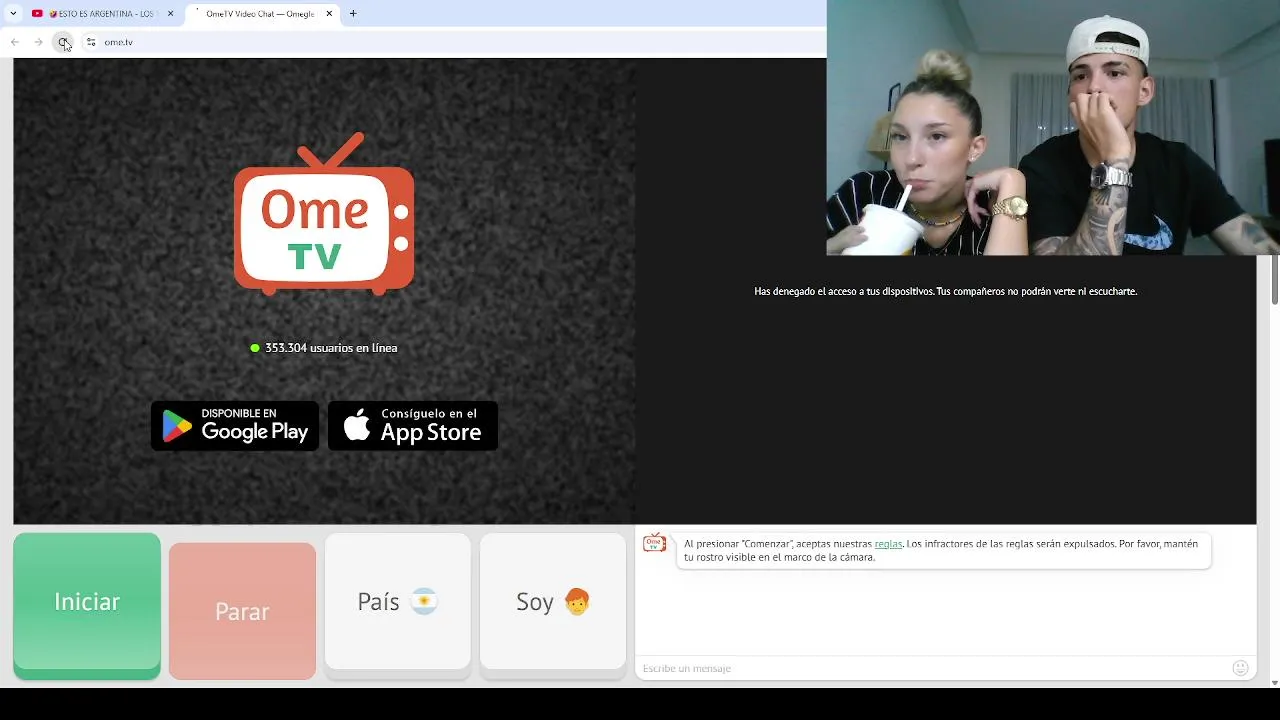Viewport: 1280px width, 720px height.
Task: Close the ESTO ES ARGENTINA tab
Action: [x=171, y=14]
